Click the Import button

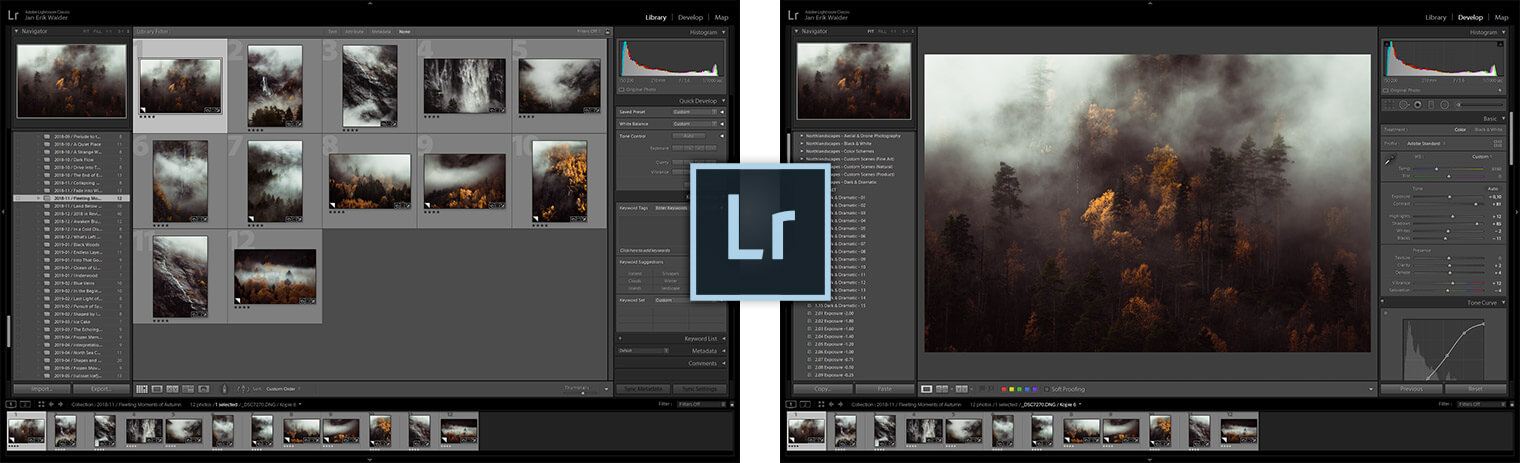click(x=42, y=389)
